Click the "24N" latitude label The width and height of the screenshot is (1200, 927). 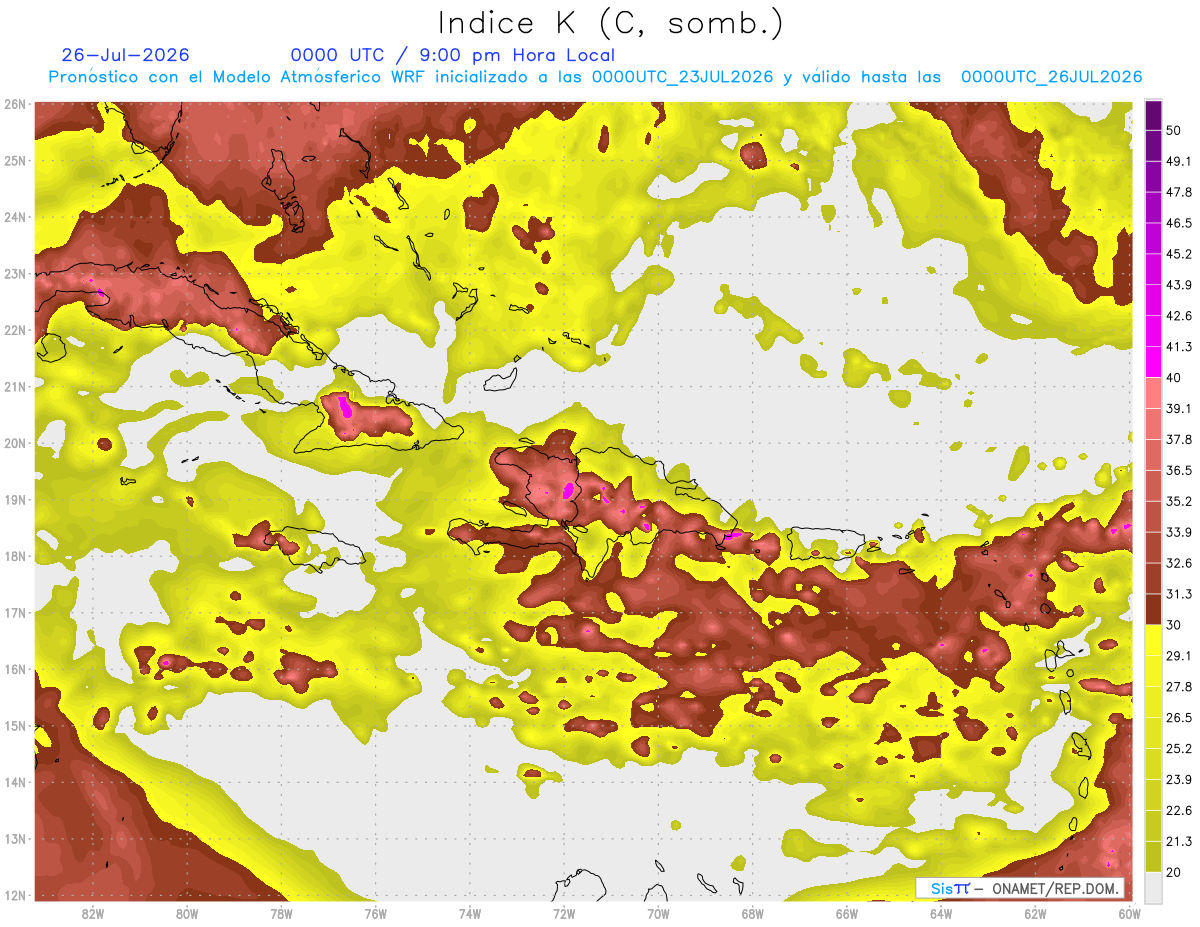[x=15, y=217]
